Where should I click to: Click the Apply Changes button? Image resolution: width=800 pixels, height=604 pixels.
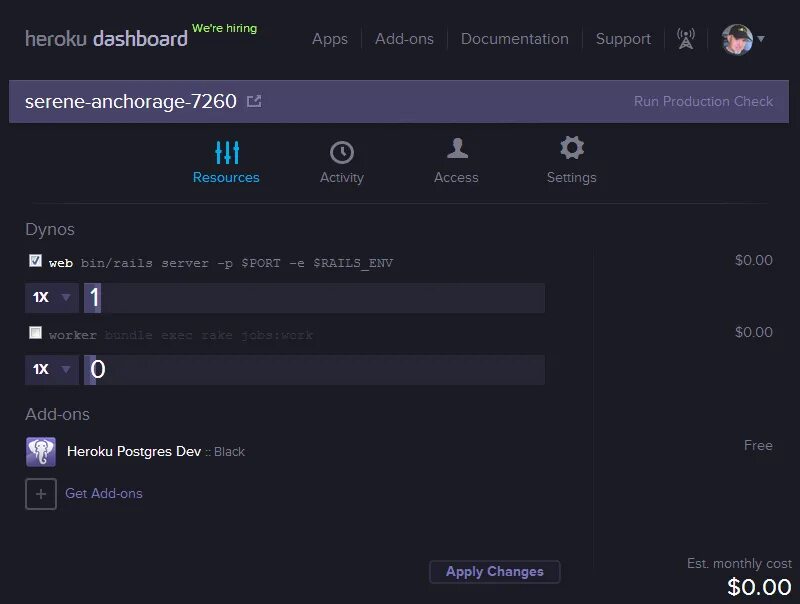tap(494, 572)
